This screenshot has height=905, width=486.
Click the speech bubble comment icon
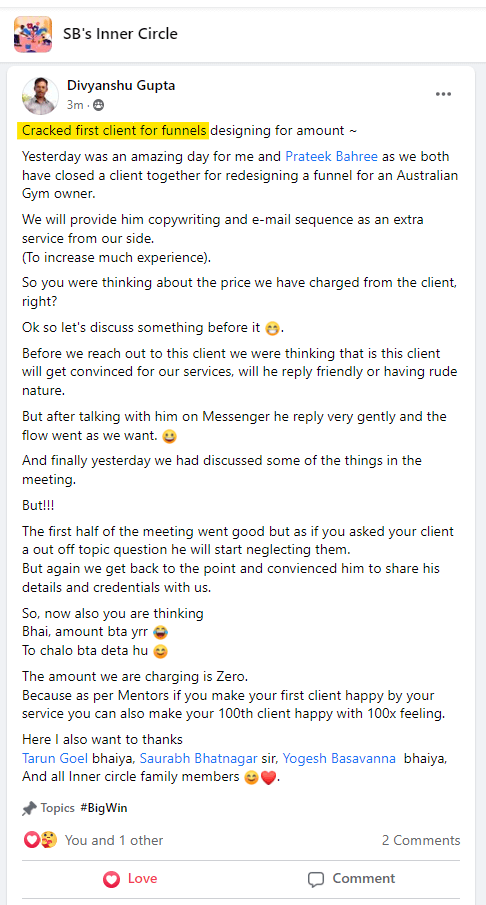click(x=316, y=880)
